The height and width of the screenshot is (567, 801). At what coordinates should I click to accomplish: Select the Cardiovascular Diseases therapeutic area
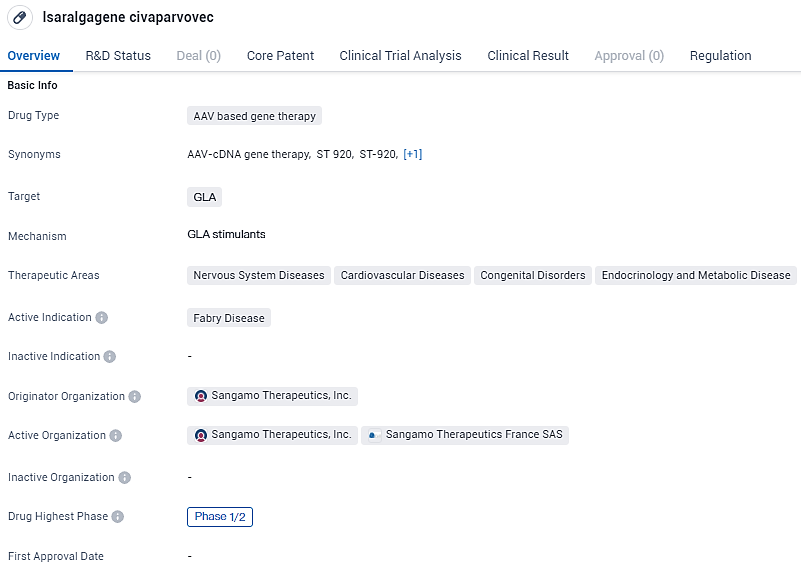point(402,275)
